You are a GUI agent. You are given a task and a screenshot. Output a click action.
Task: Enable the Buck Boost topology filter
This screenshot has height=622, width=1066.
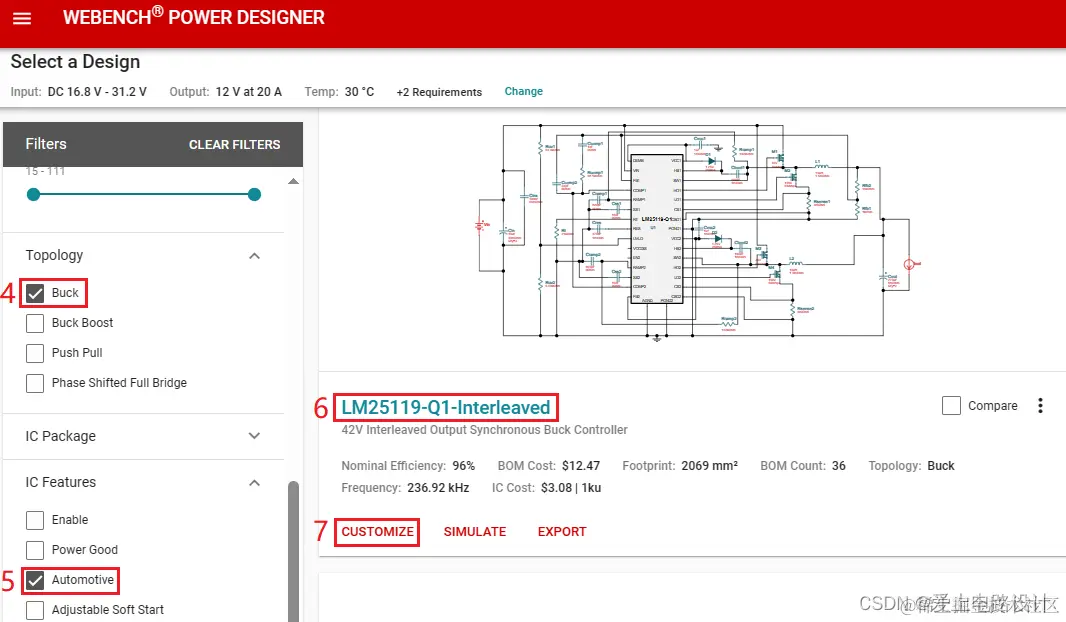[x=35, y=323]
